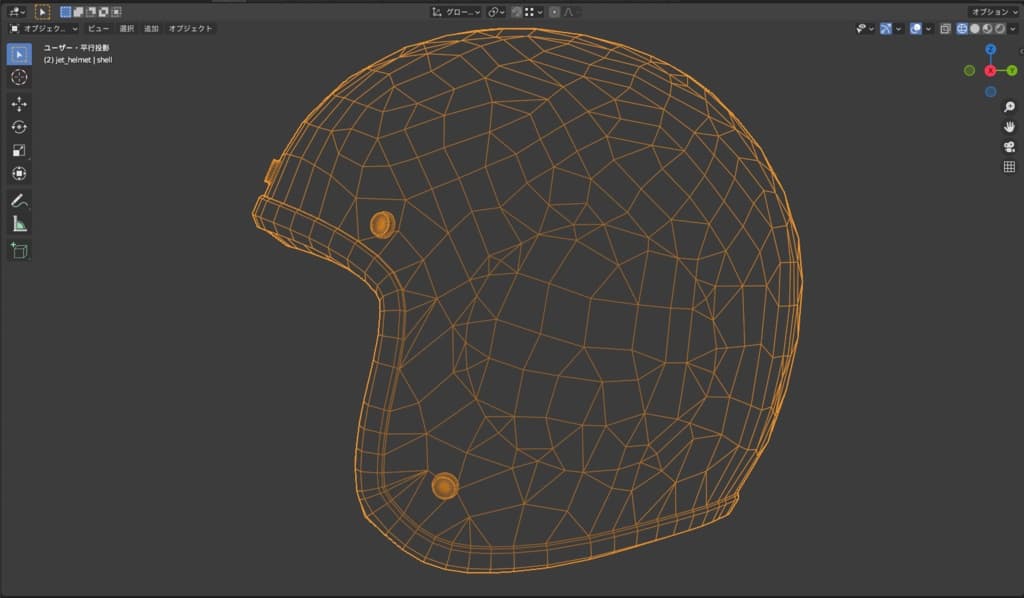
Task: Click the Add Cube tool
Action: coord(19,250)
